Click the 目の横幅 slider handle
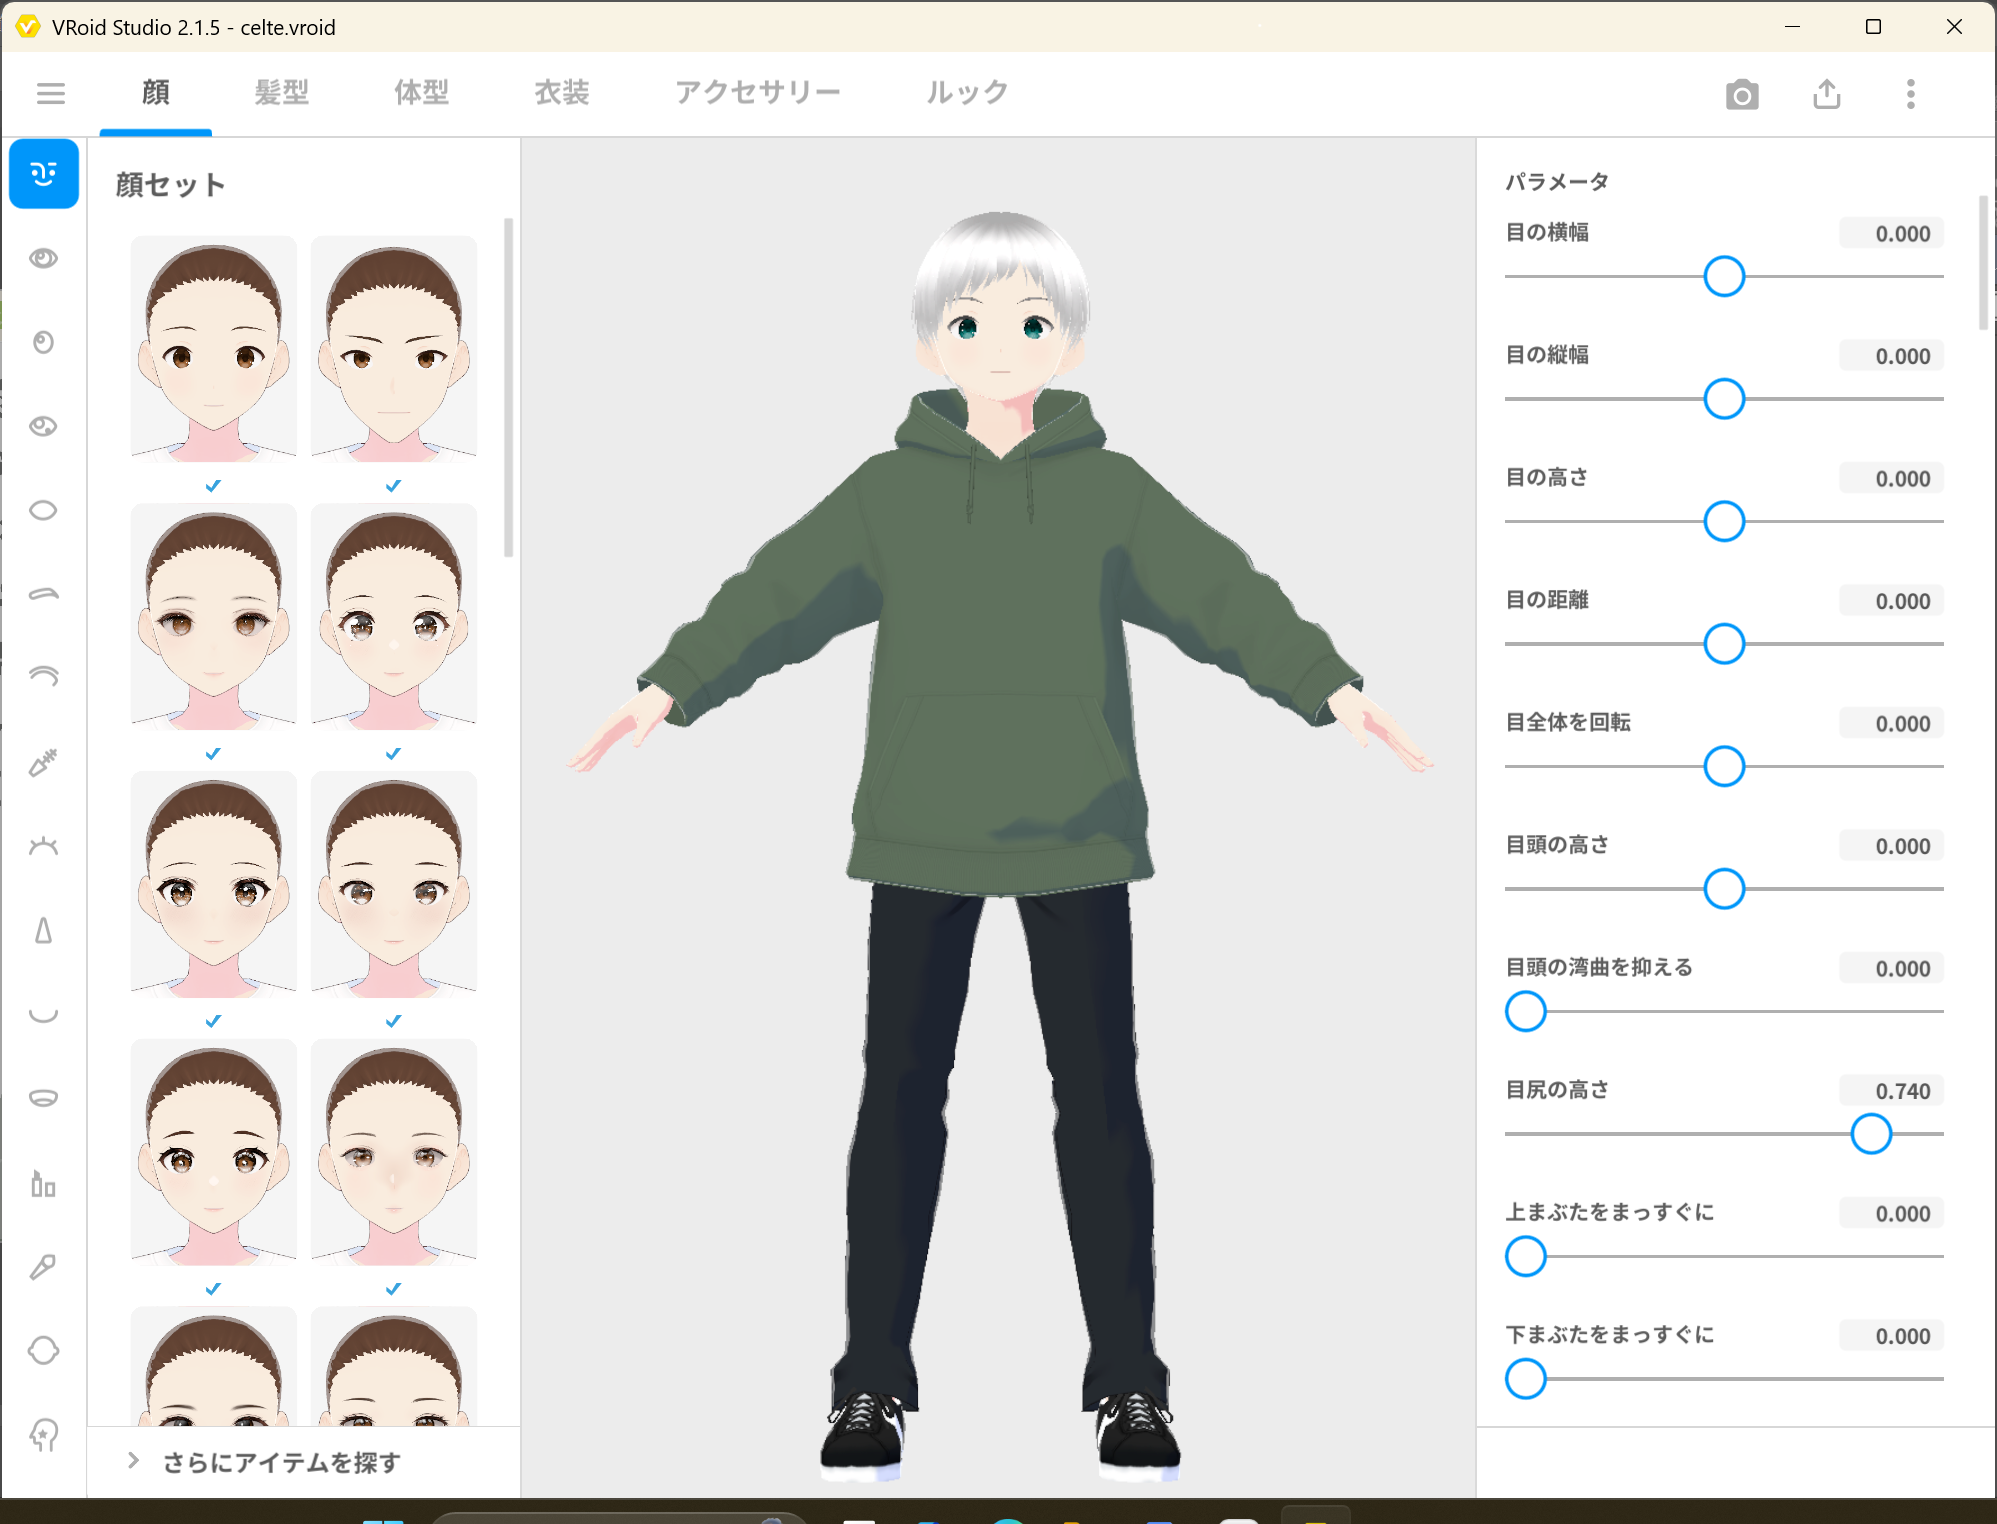This screenshot has width=1997, height=1524. (x=1723, y=276)
